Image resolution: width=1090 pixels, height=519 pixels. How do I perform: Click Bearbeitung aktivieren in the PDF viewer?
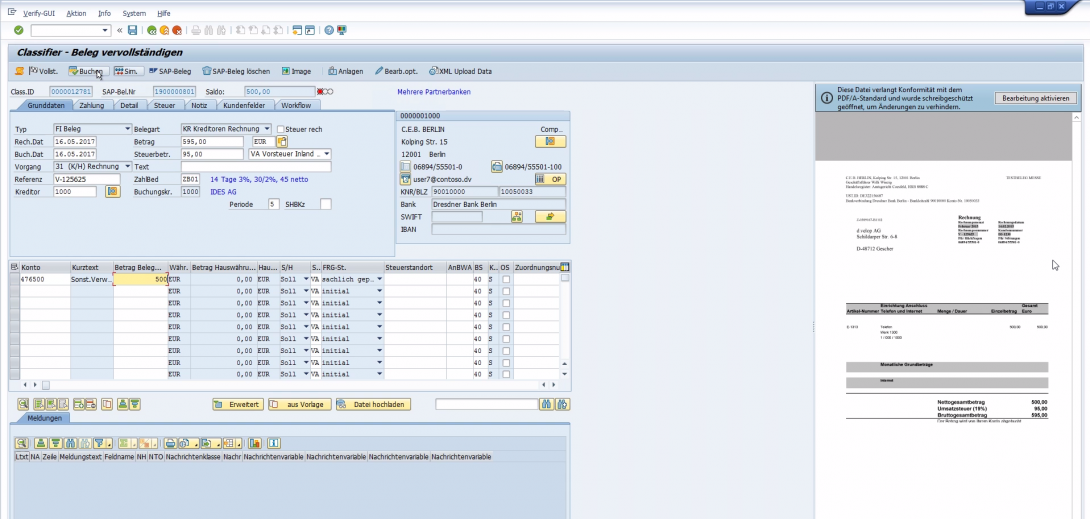[x=1035, y=99]
